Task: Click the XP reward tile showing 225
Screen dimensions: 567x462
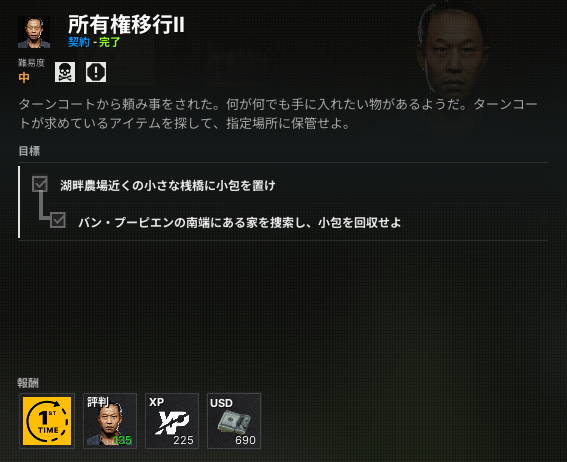Action: pos(172,421)
